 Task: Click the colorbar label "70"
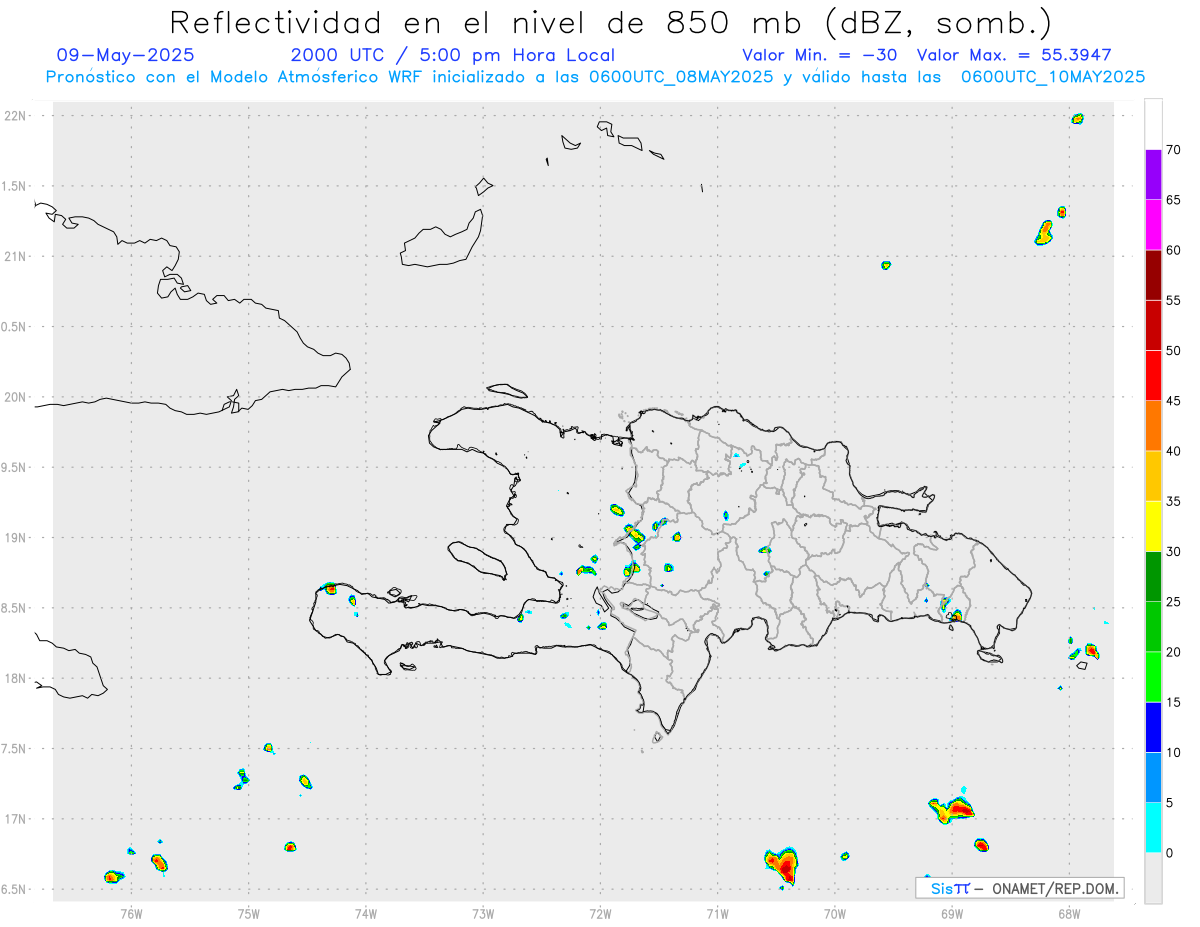1173,150
